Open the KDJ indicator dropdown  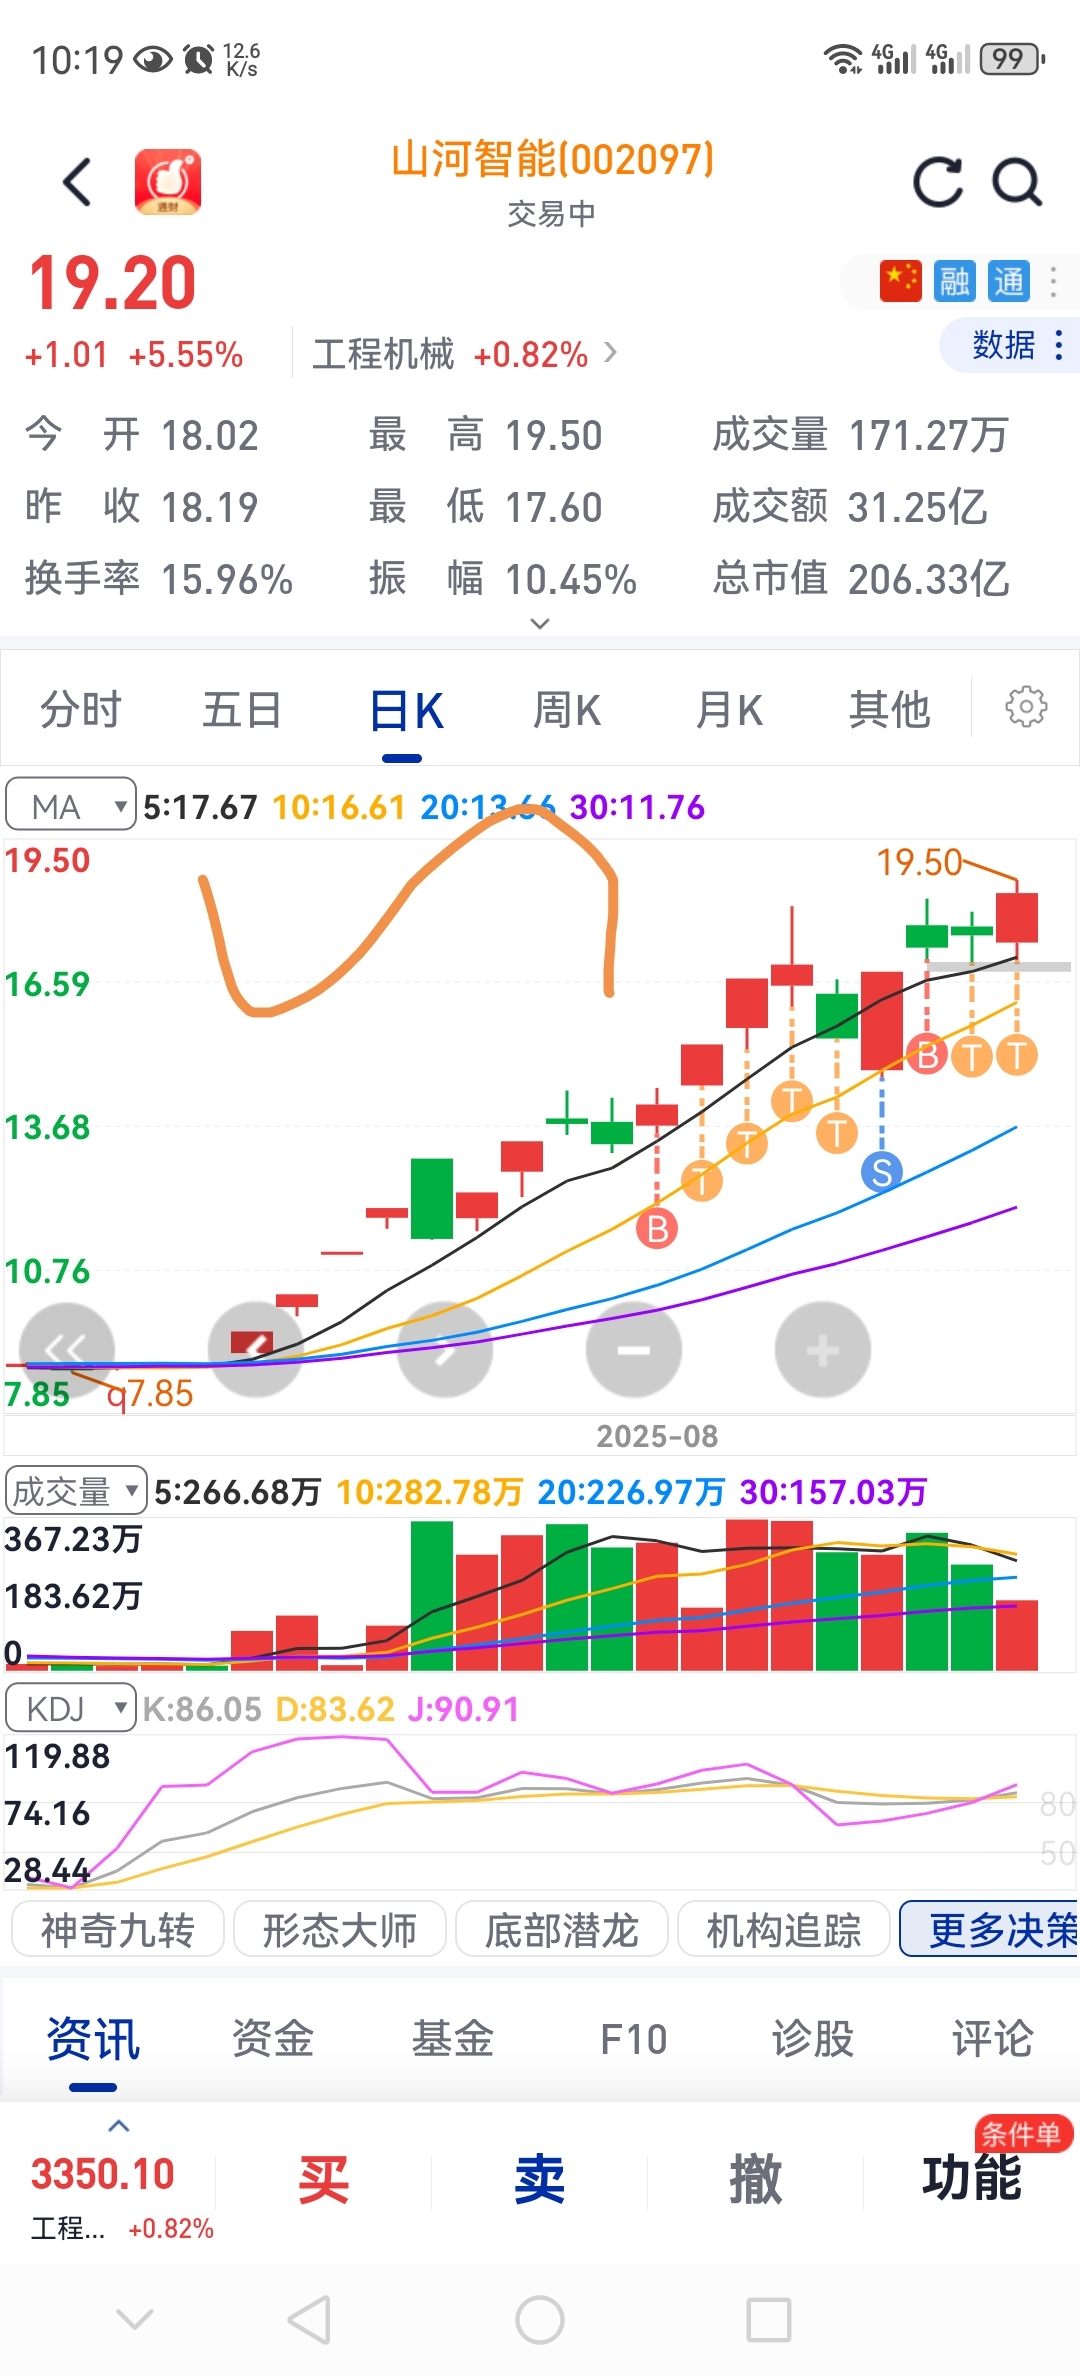click(71, 1708)
